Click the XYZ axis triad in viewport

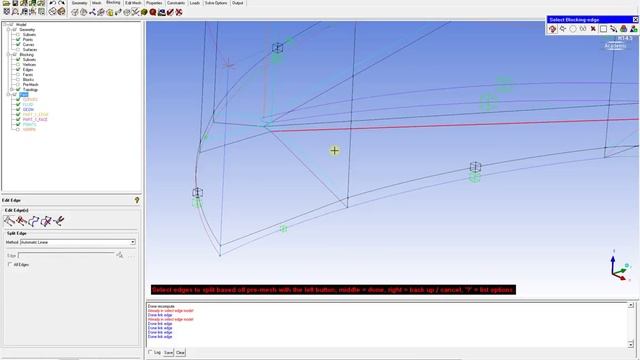click(x=619, y=267)
